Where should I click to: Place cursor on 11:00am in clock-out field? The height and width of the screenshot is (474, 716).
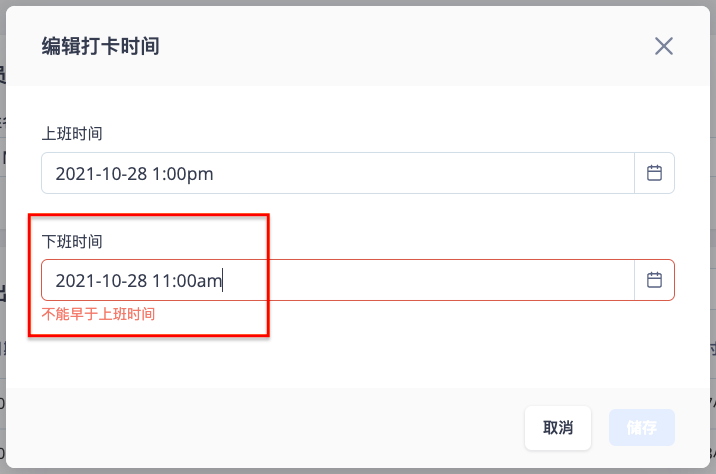(187, 281)
